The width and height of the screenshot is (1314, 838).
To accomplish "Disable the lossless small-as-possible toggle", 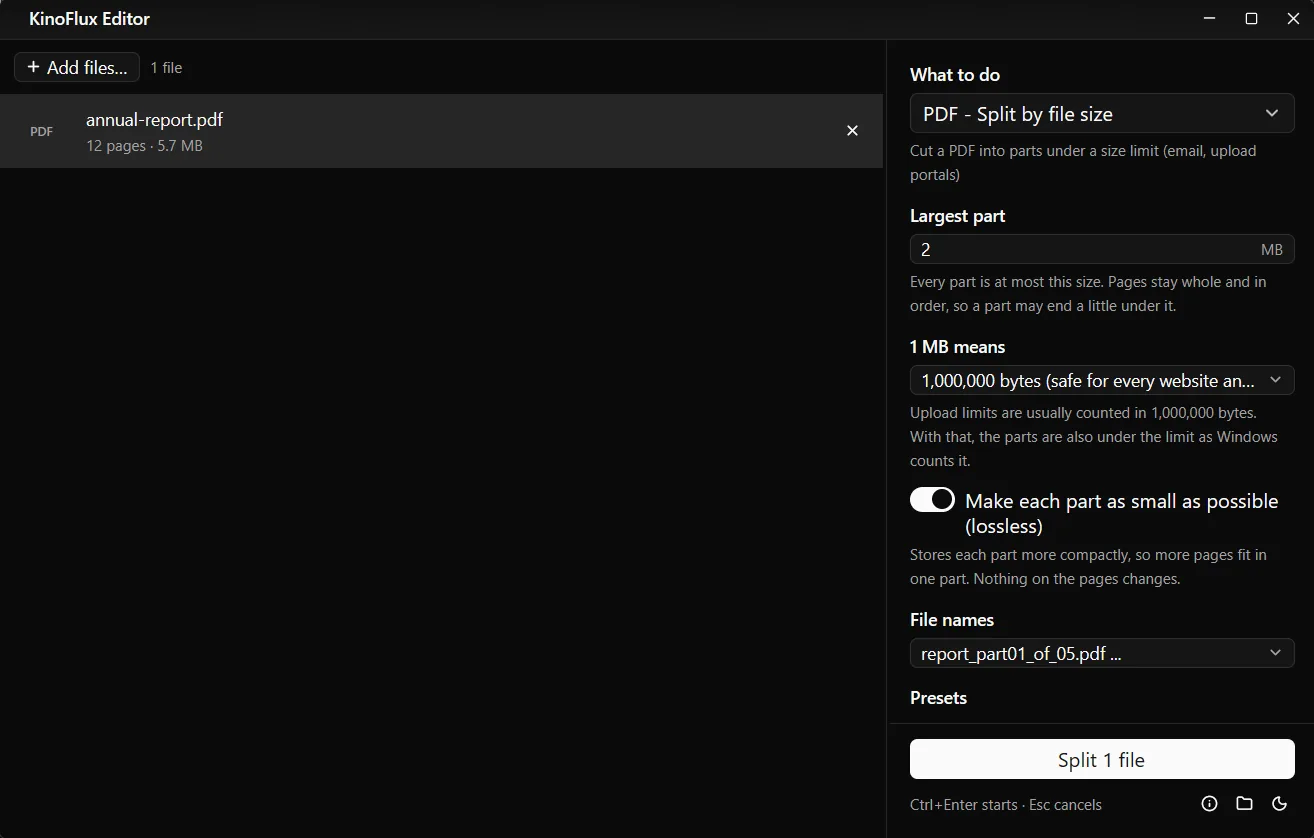I will click(x=932, y=500).
